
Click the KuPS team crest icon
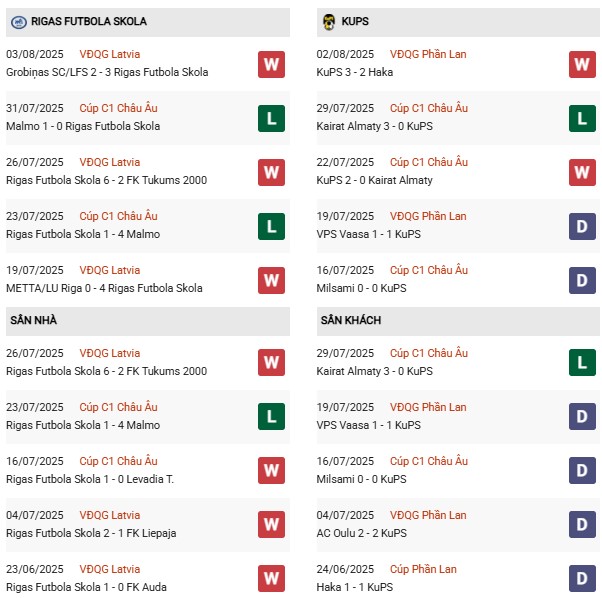pyautogui.click(x=329, y=21)
